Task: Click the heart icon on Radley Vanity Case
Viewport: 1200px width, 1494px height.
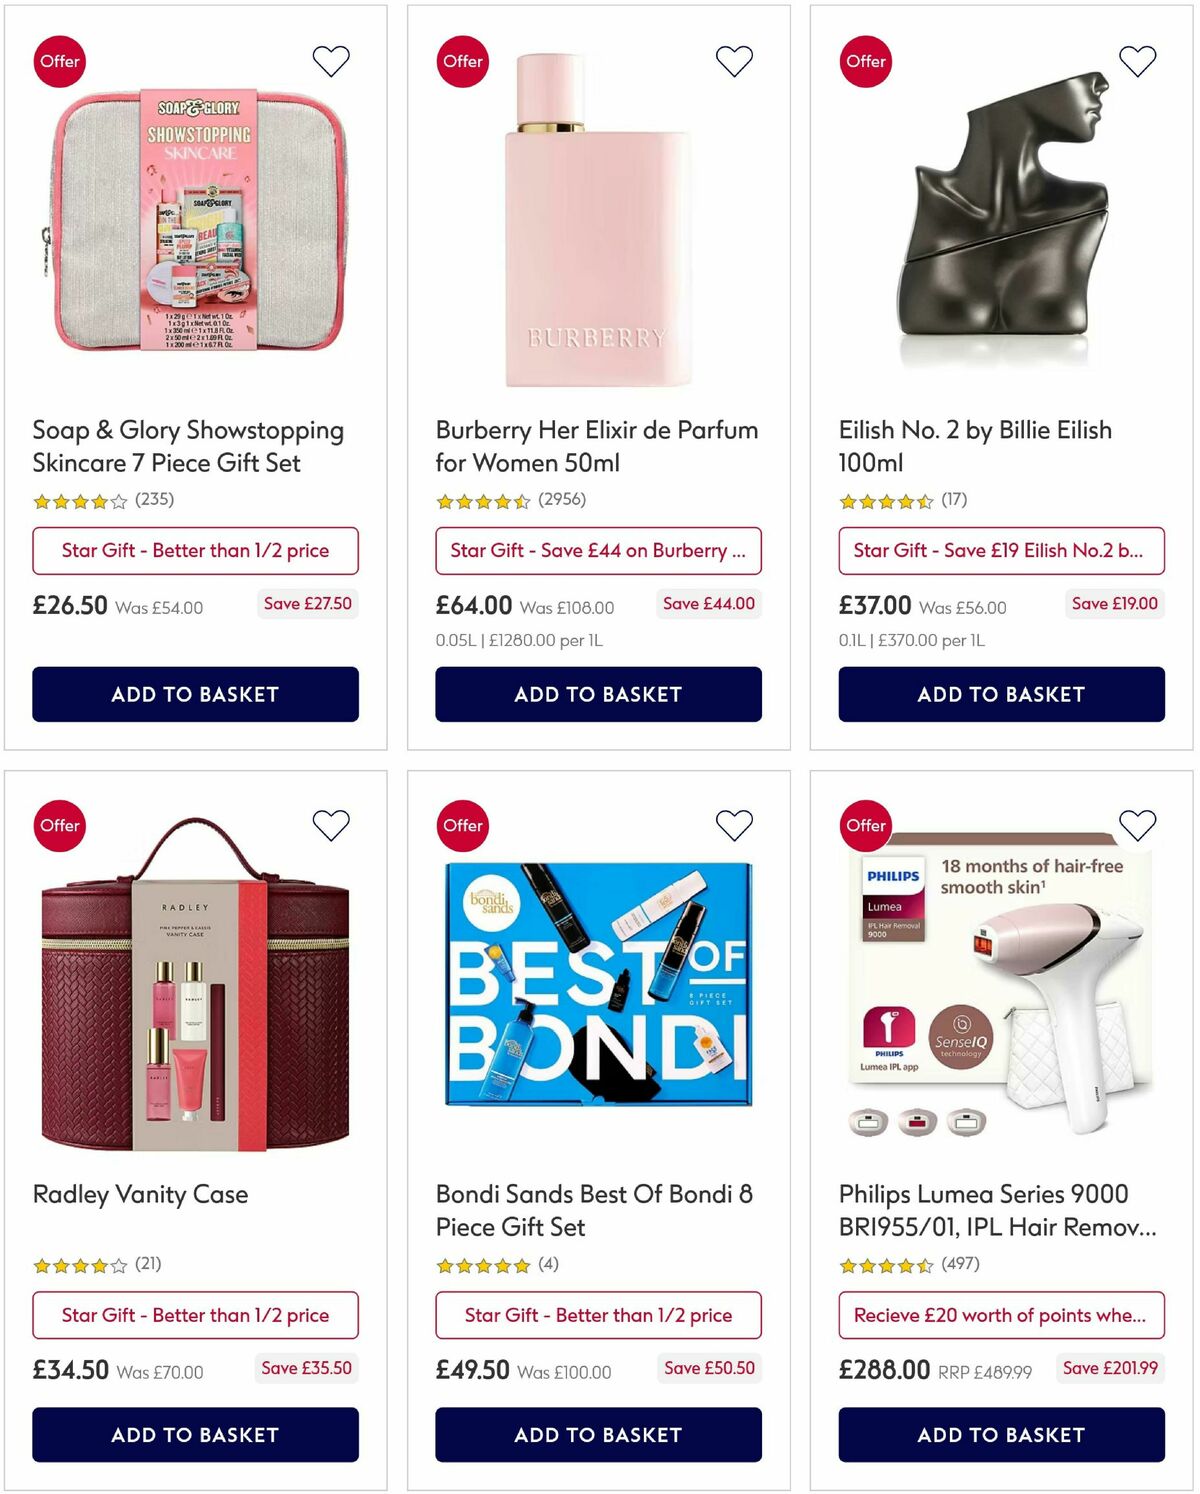Action: (x=330, y=825)
